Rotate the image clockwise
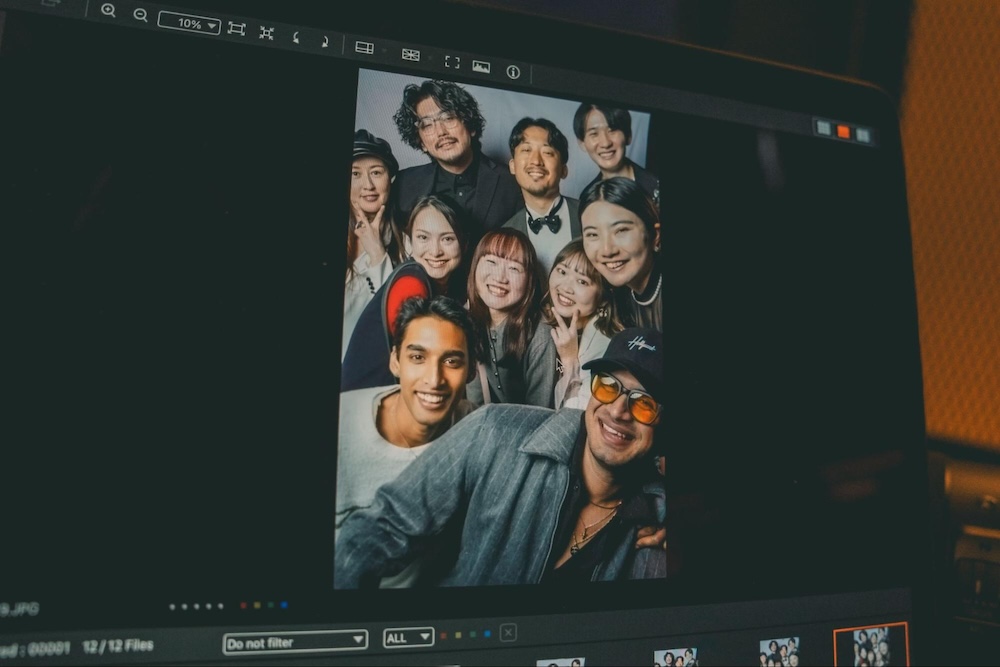 point(324,41)
